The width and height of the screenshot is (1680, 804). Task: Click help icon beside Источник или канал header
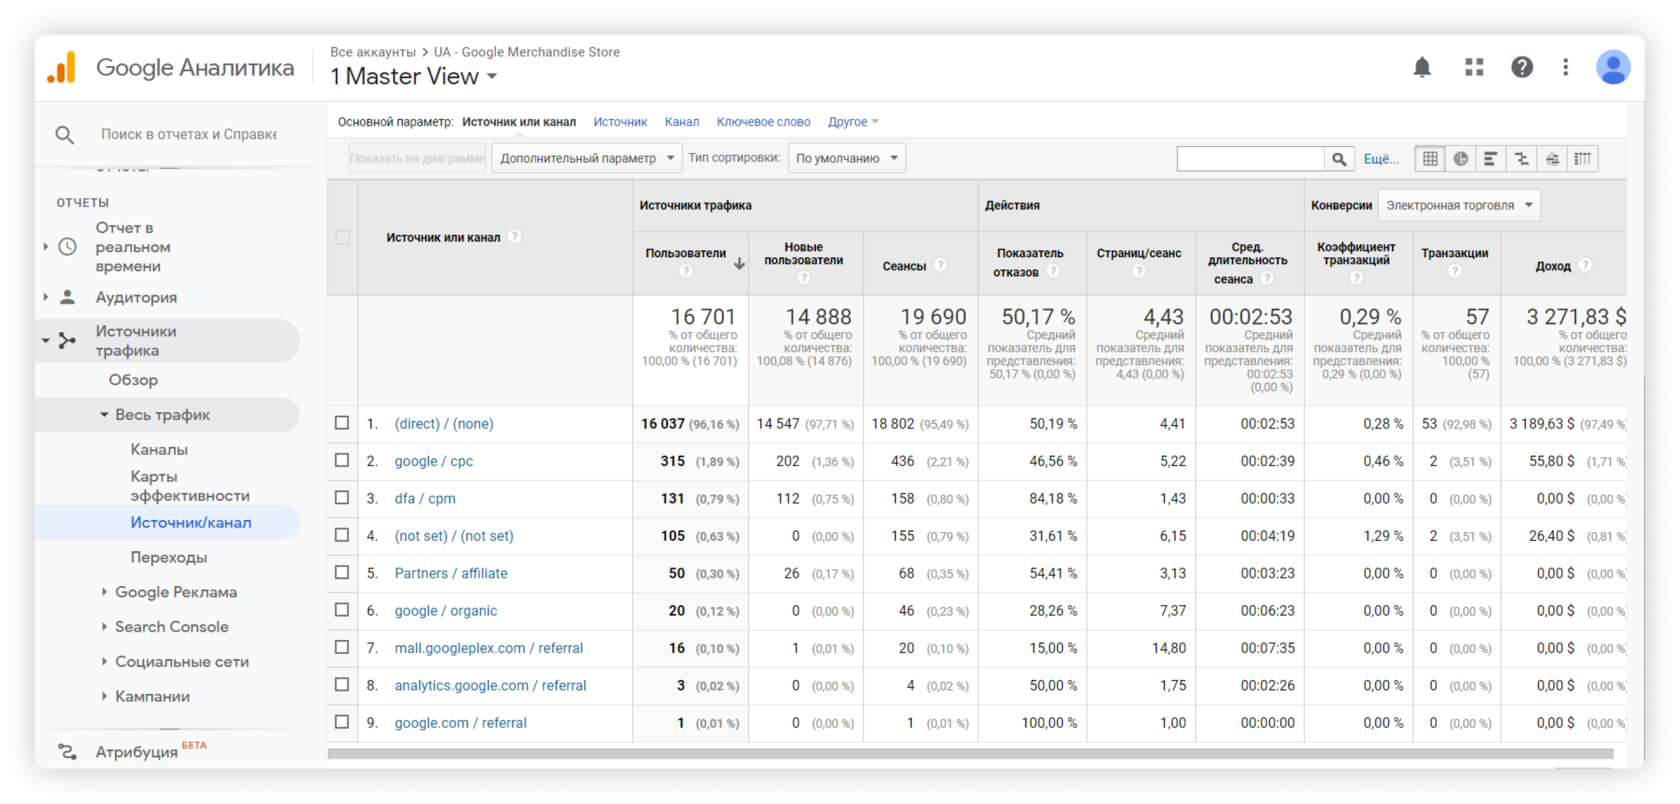[515, 237]
